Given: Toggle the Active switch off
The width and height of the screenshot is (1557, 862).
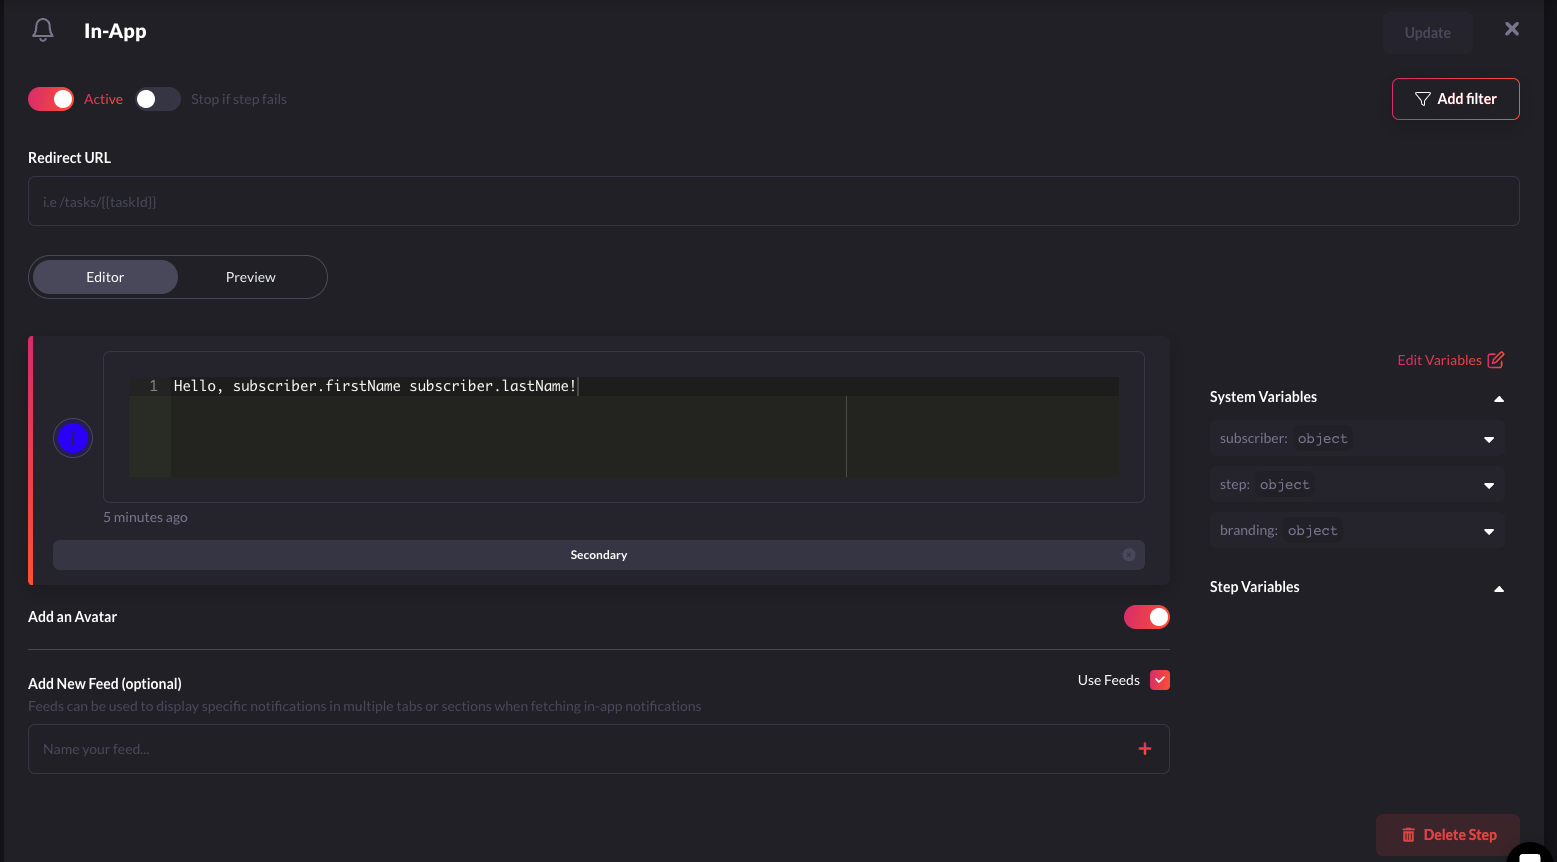Looking at the screenshot, I should pyautogui.click(x=51, y=99).
